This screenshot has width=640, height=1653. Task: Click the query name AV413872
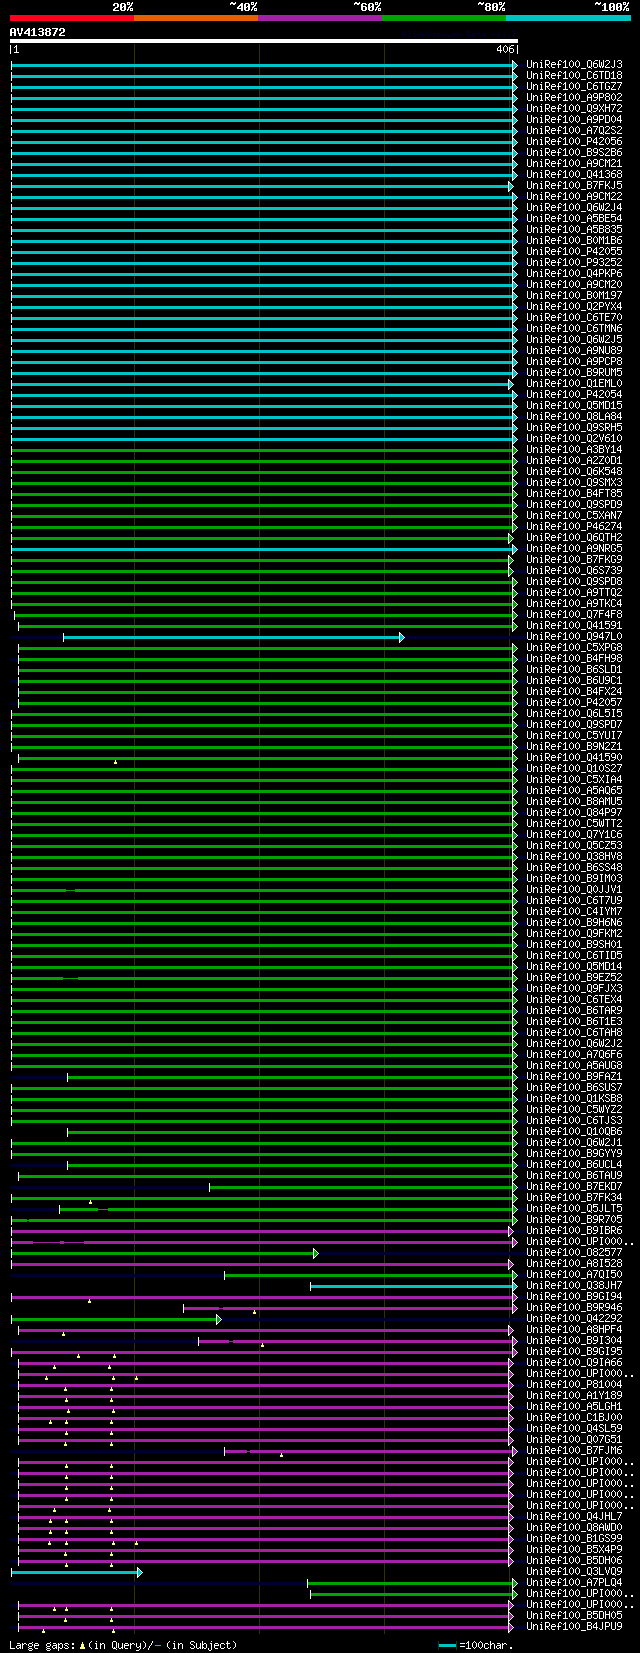tap(38, 32)
